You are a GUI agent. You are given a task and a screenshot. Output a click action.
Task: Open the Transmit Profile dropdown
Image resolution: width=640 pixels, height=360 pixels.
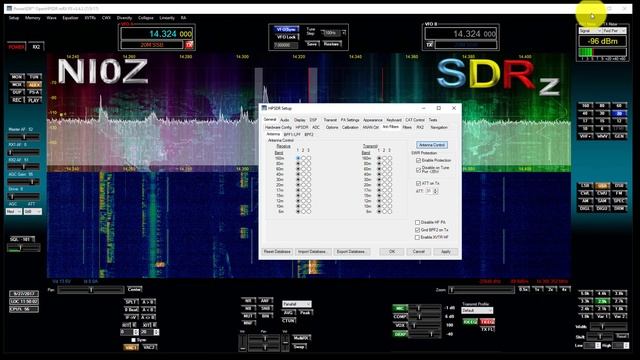tap(477, 311)
